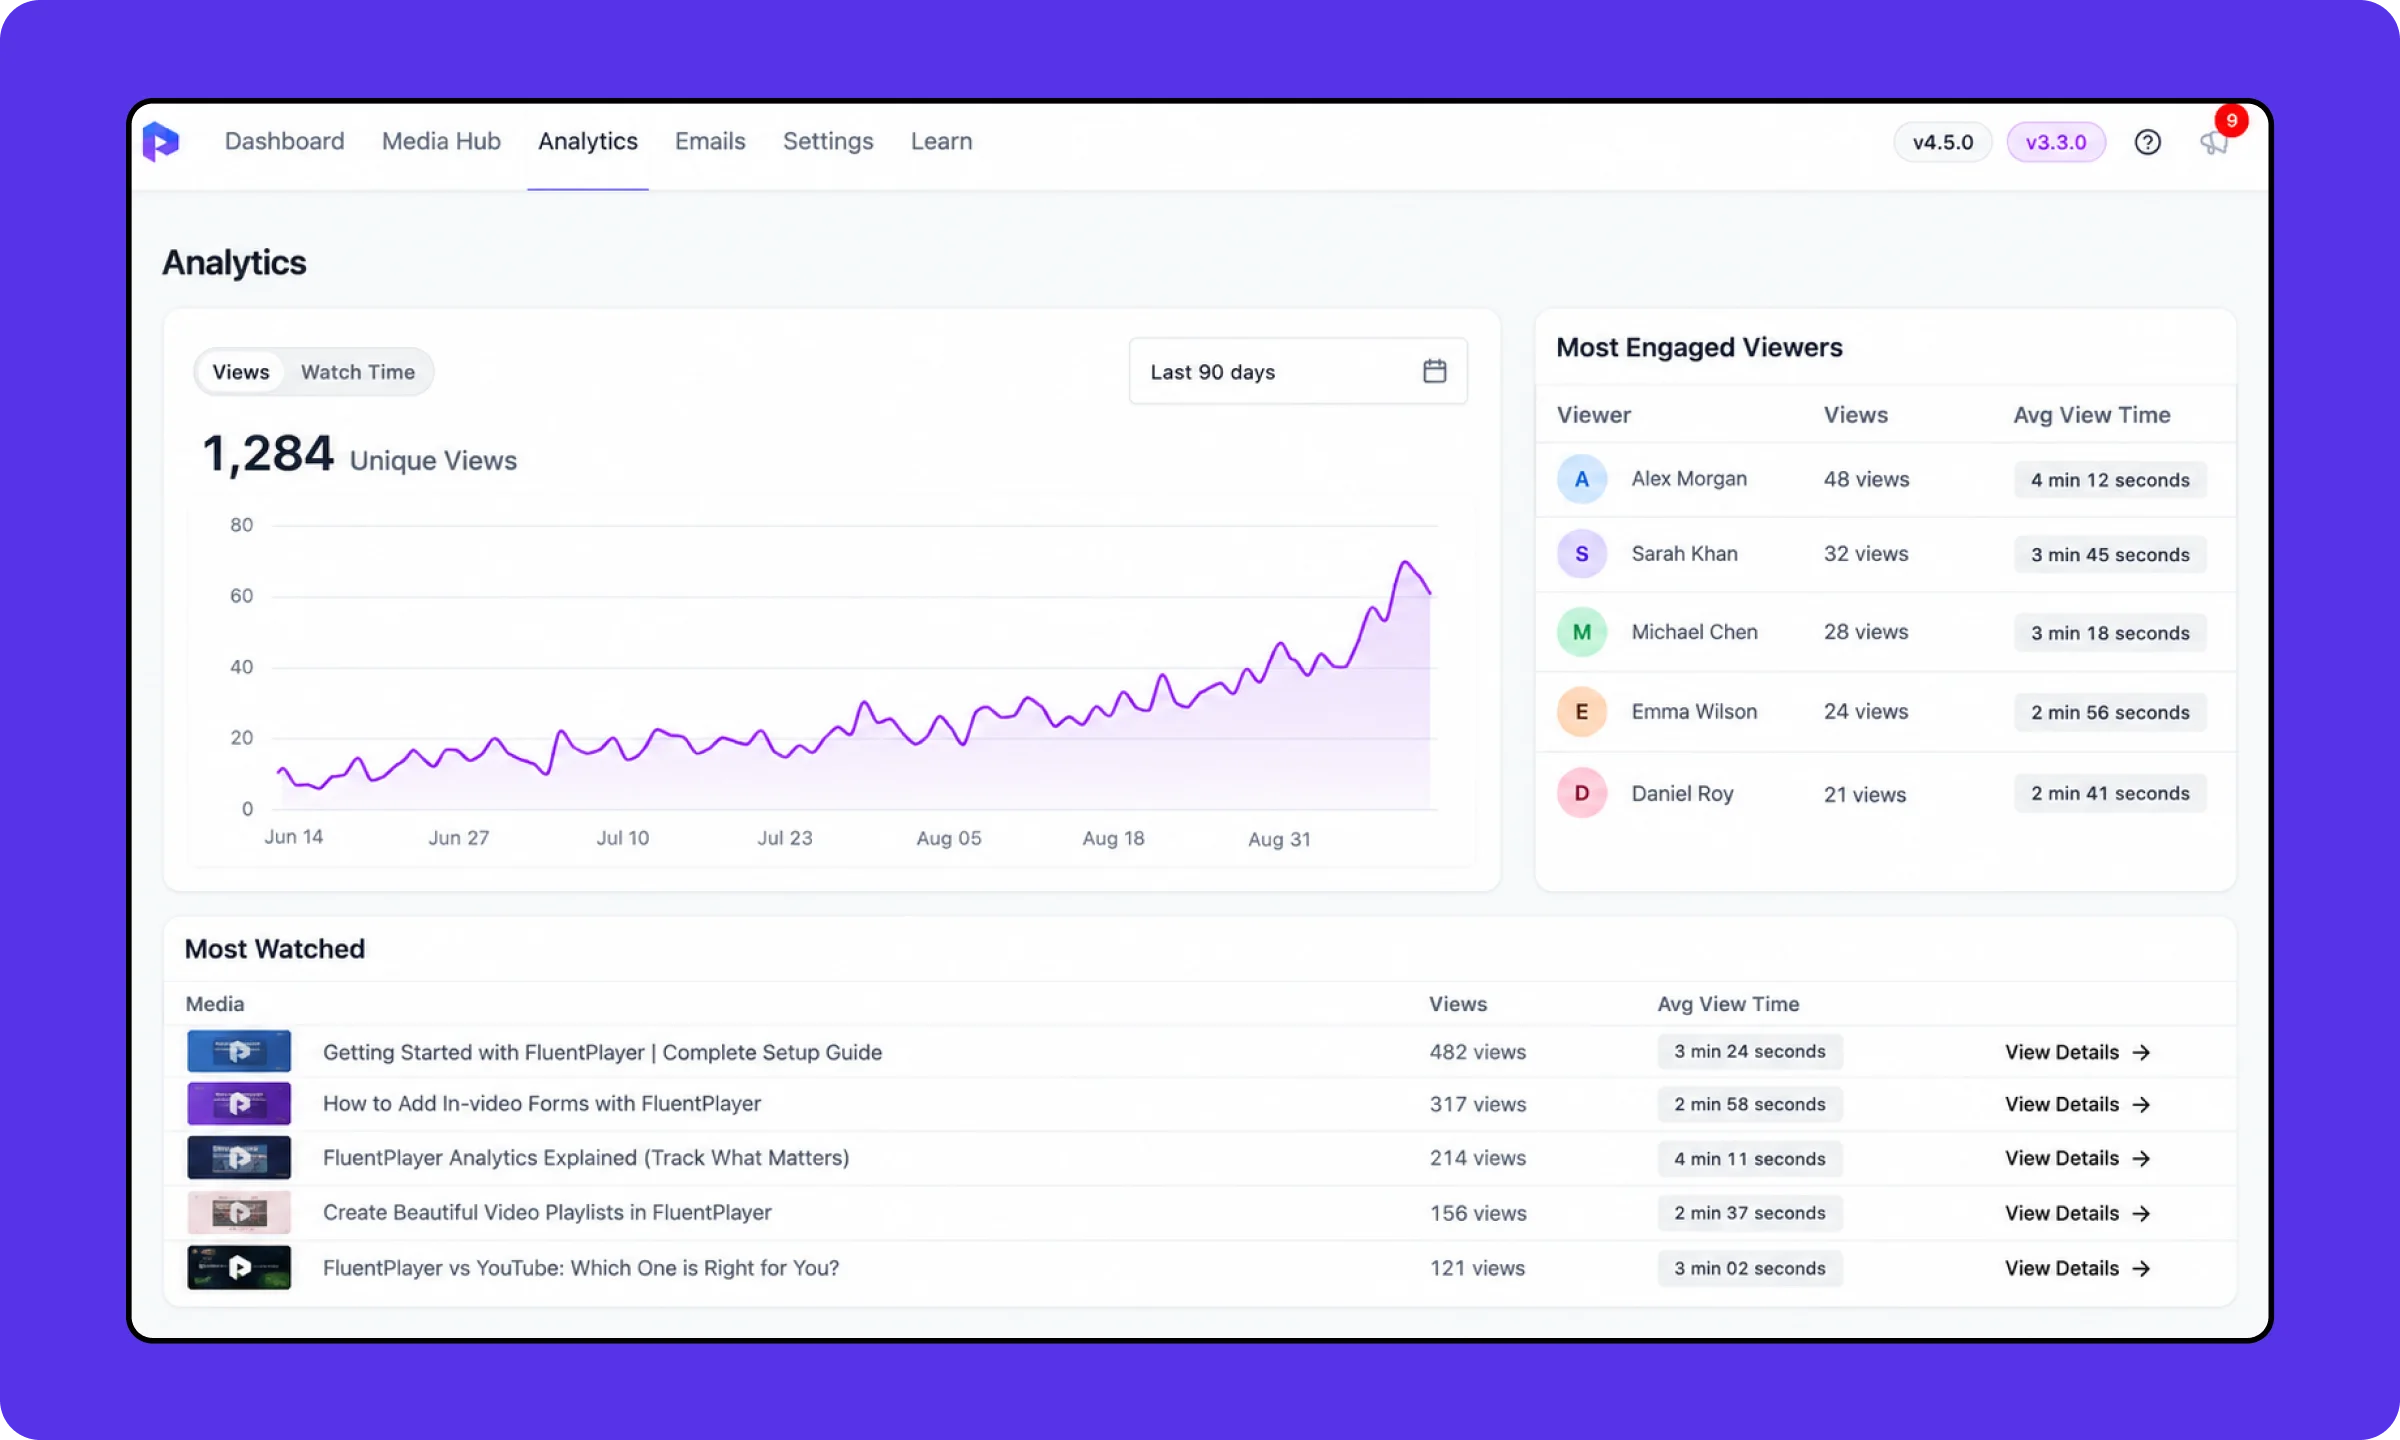Click title 'FluentPlayer vs YouTube: Which One is Right for You?'

click(x=581, y=1268)
